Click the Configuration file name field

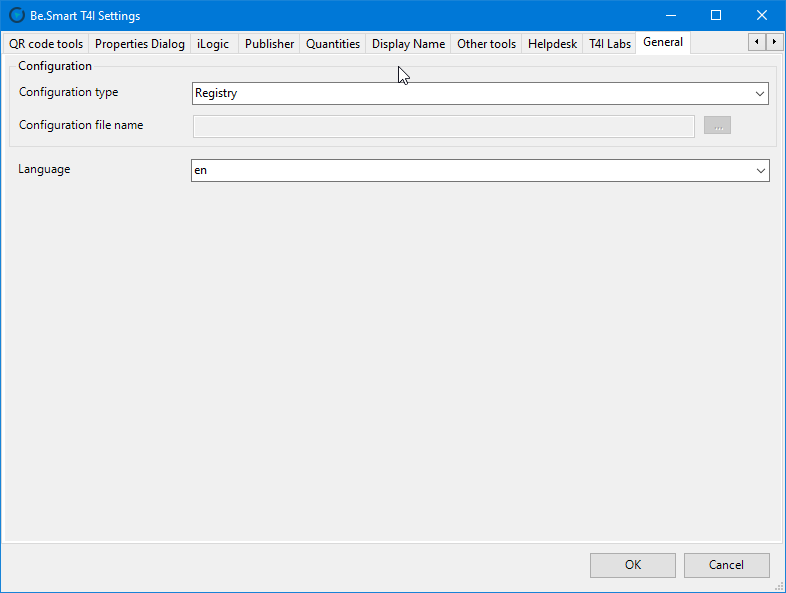pos(443,126)
